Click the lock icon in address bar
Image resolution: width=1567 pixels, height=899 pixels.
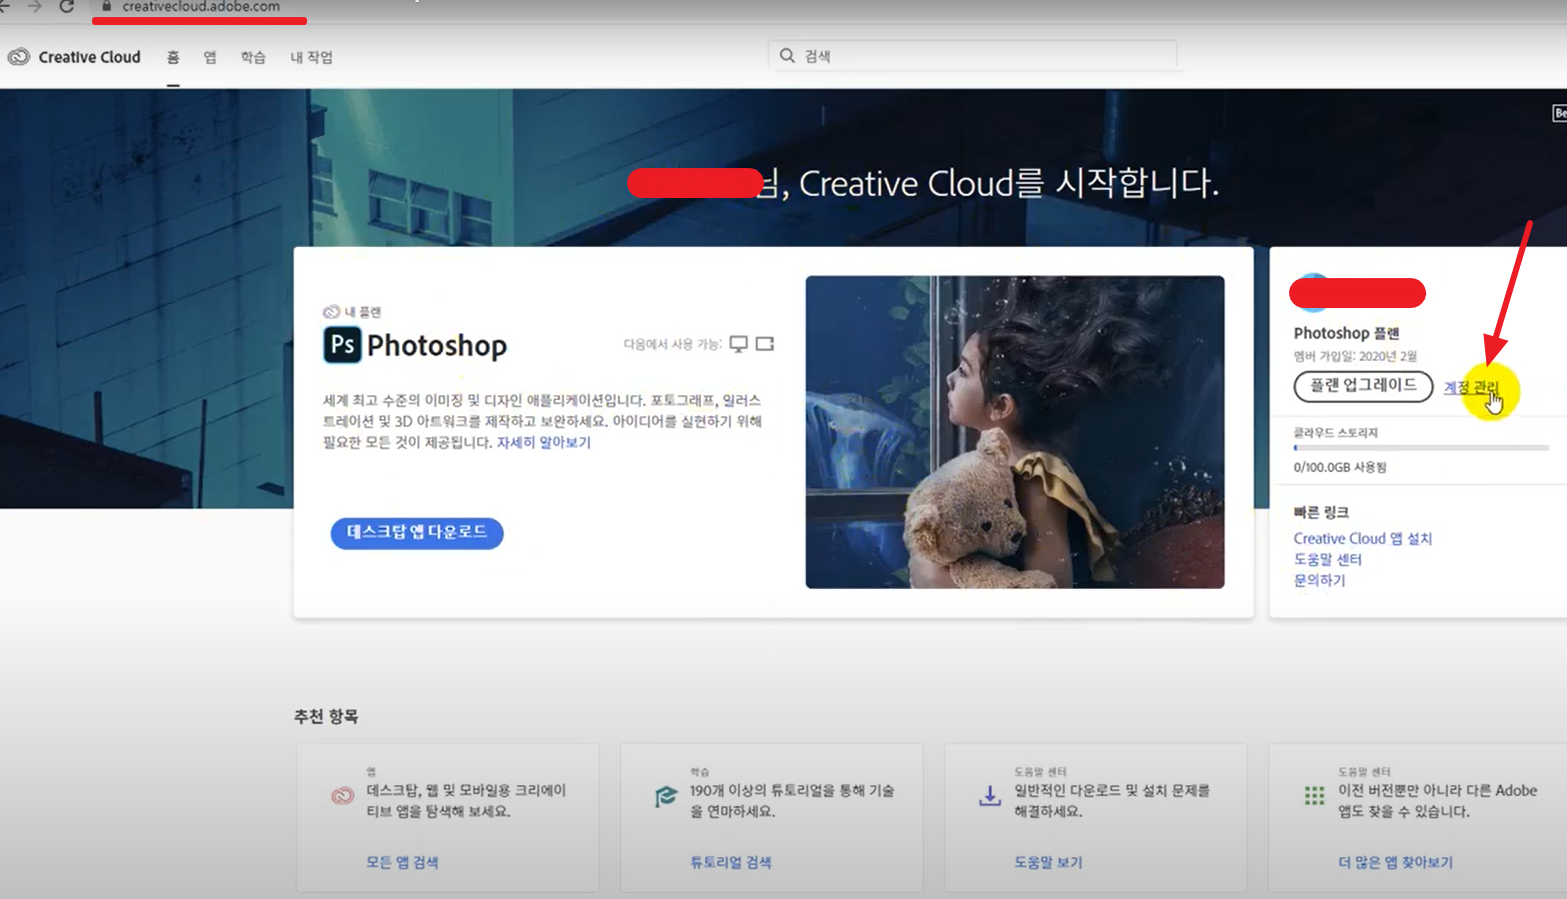tap(107, 6)
